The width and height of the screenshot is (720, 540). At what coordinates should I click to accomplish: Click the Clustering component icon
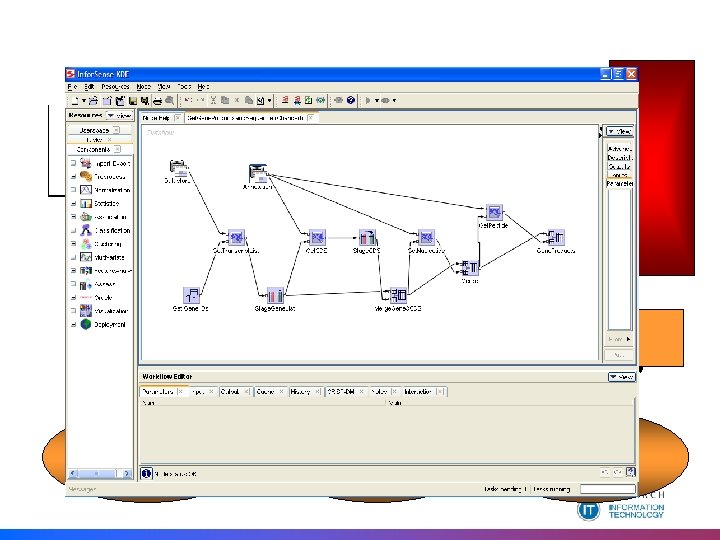point(86,244)
